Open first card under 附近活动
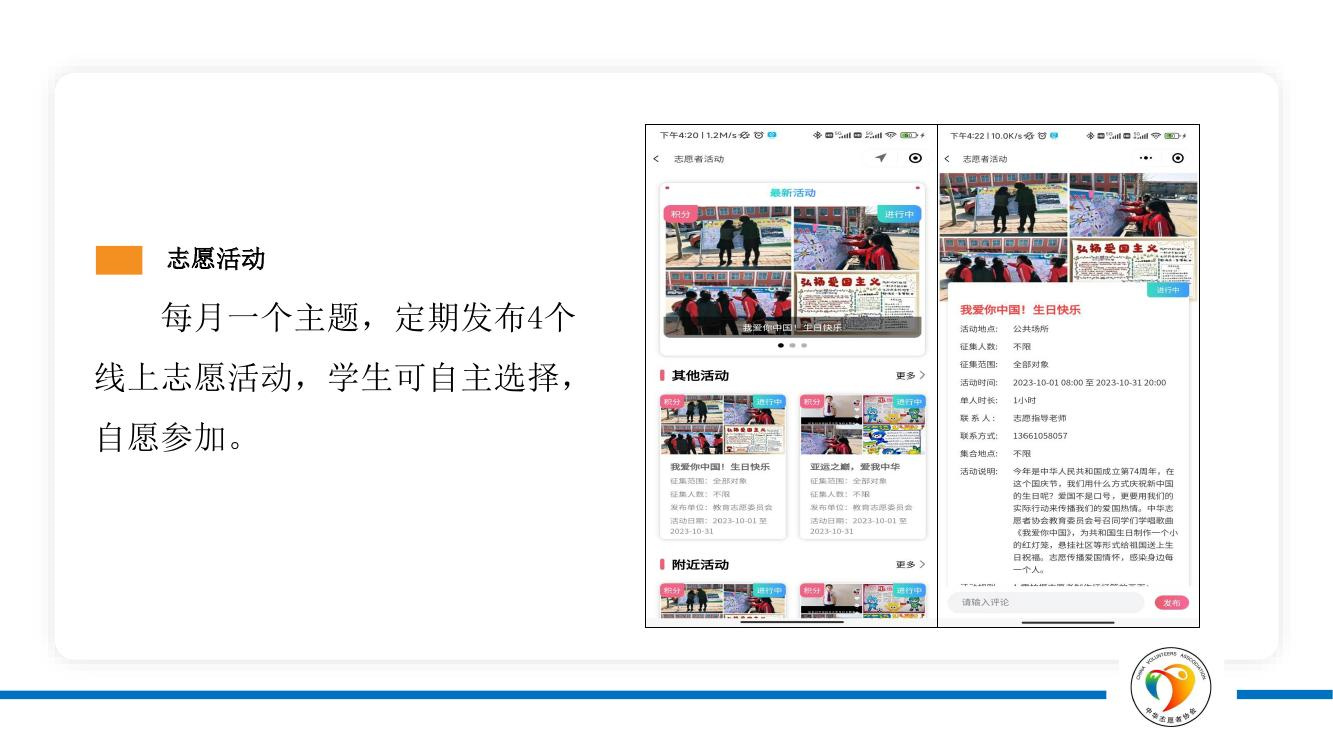1333x750 pixels. pos(723,601)
